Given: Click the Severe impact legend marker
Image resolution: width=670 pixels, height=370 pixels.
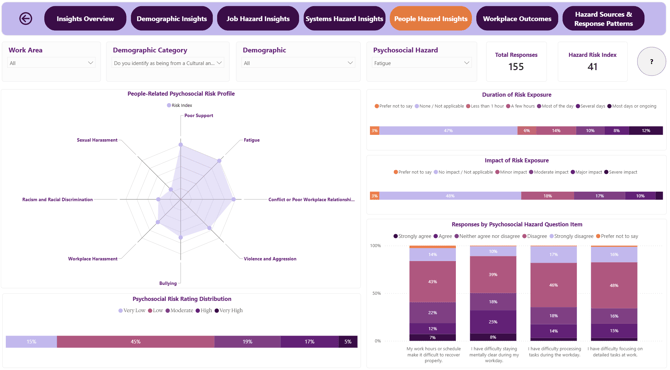Looking at the screenshot, I should tap(606, 172).
